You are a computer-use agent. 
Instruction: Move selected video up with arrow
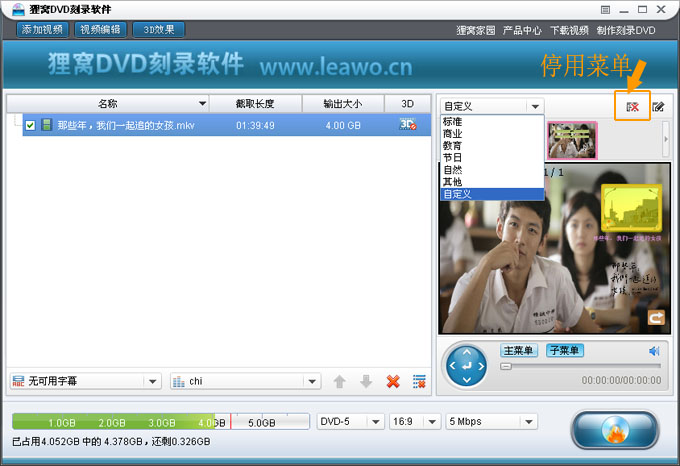[340, 381]
